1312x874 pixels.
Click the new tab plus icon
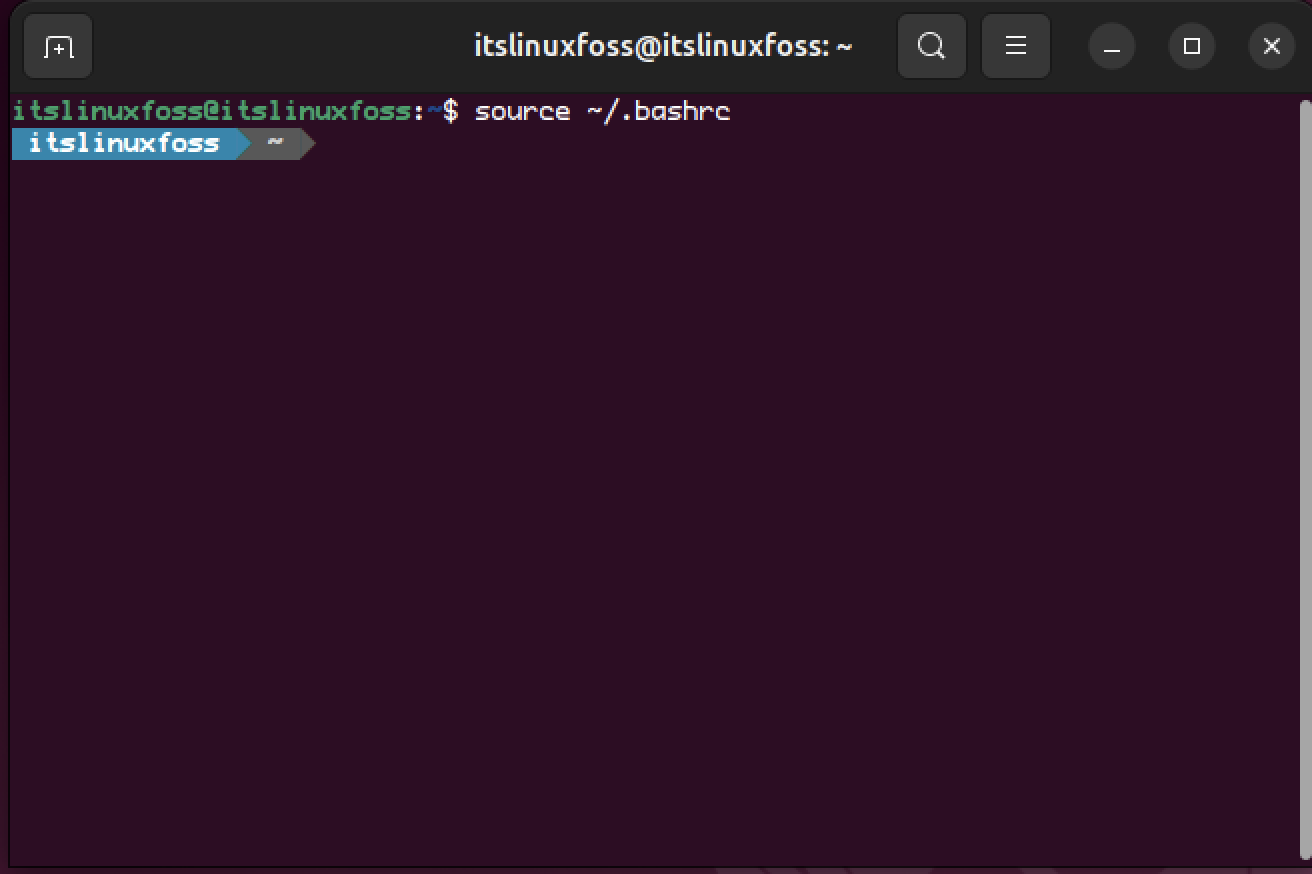coord(57,46)
